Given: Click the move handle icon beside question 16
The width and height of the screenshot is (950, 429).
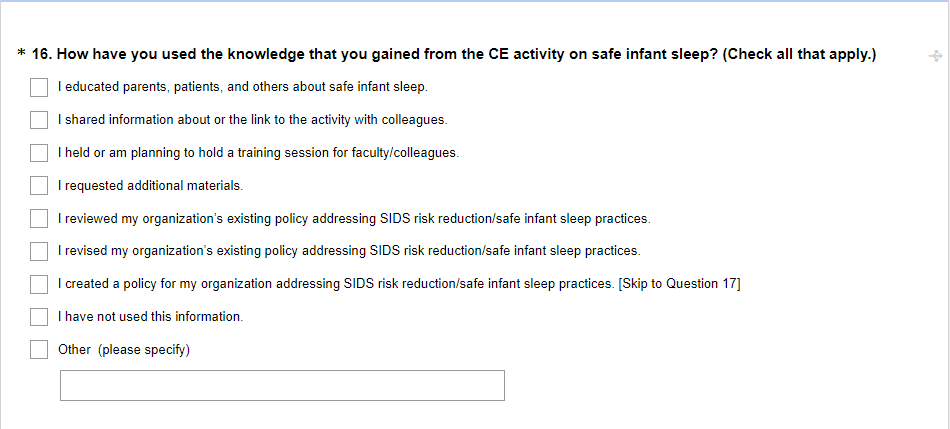Looking at the screenshot, I should click(935, 57).
